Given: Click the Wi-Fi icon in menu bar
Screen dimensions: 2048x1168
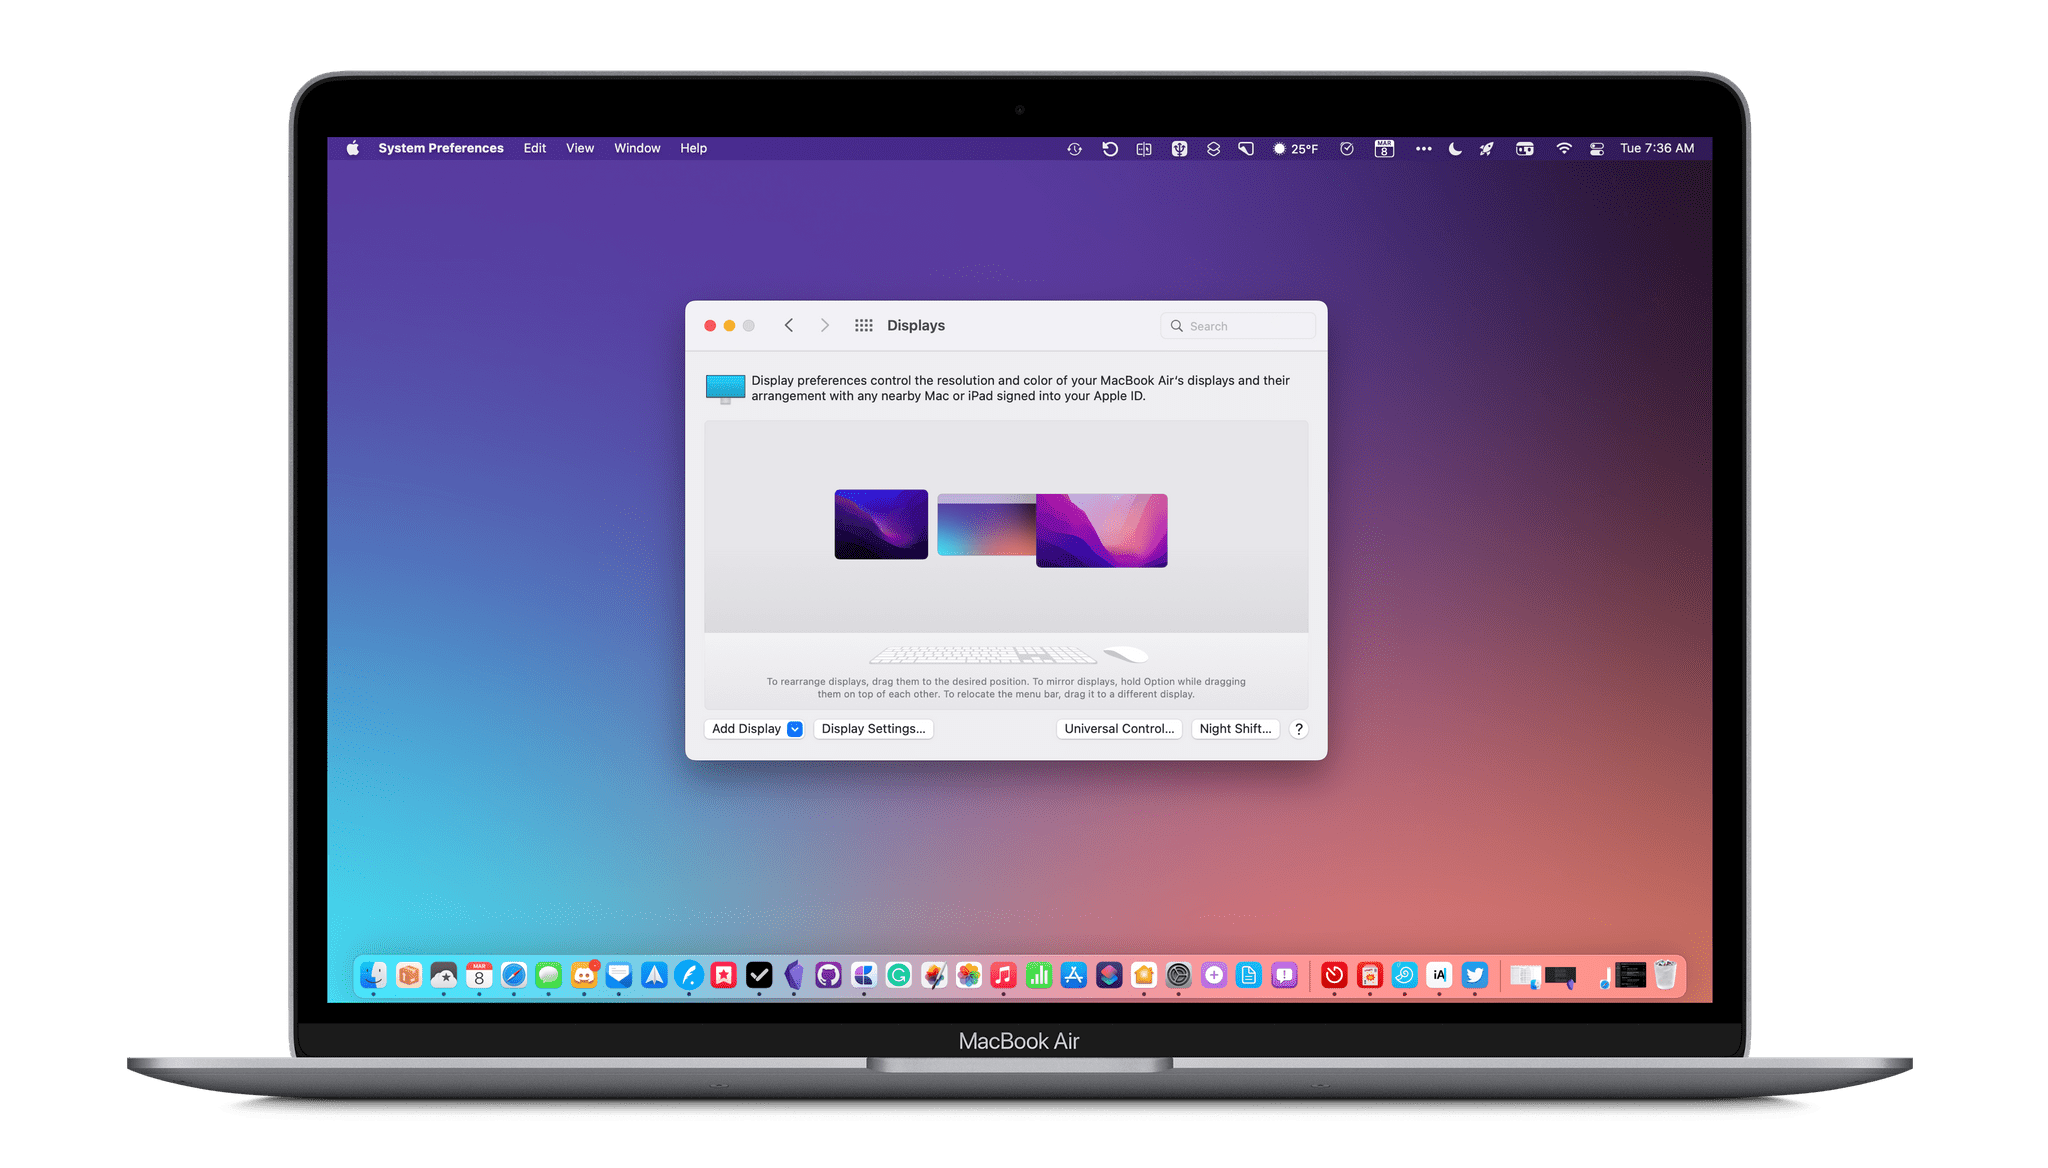Looking at the screenshot, I should tap(1564, 148).
